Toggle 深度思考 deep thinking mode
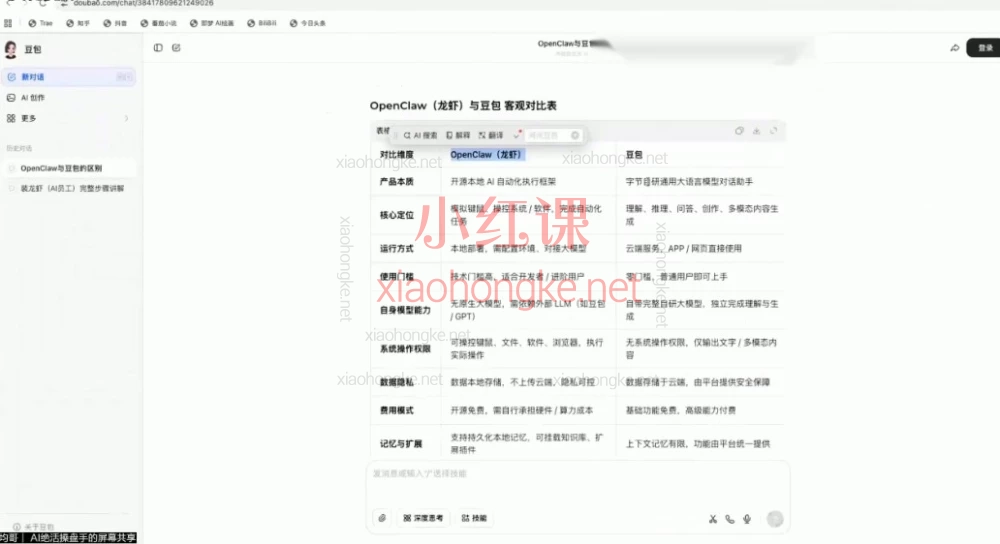The height and width of the screenshot is (544, 1000). (x=423, y=518)
